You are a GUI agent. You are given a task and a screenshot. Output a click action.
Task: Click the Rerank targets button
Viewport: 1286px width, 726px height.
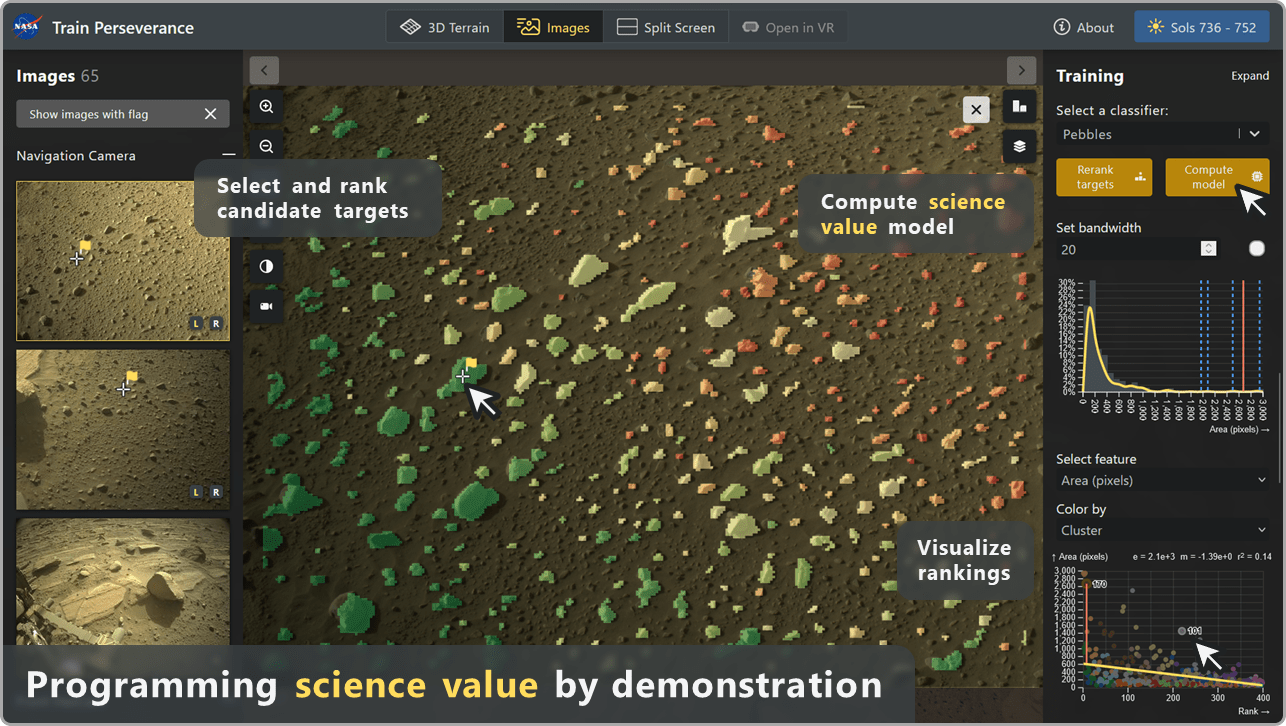1104,177
